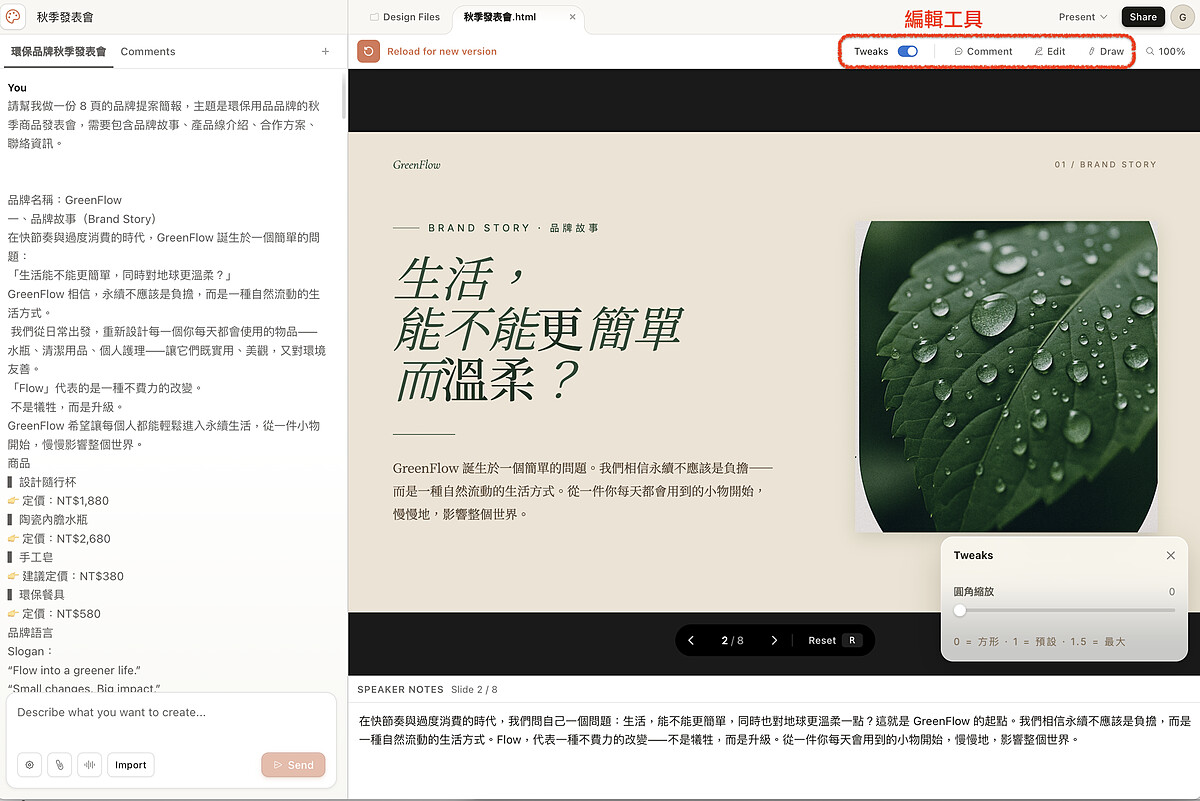Toggle the Tweaks switch off
Viewport: 1200px width, 801px height.
[x=908, y=51]
